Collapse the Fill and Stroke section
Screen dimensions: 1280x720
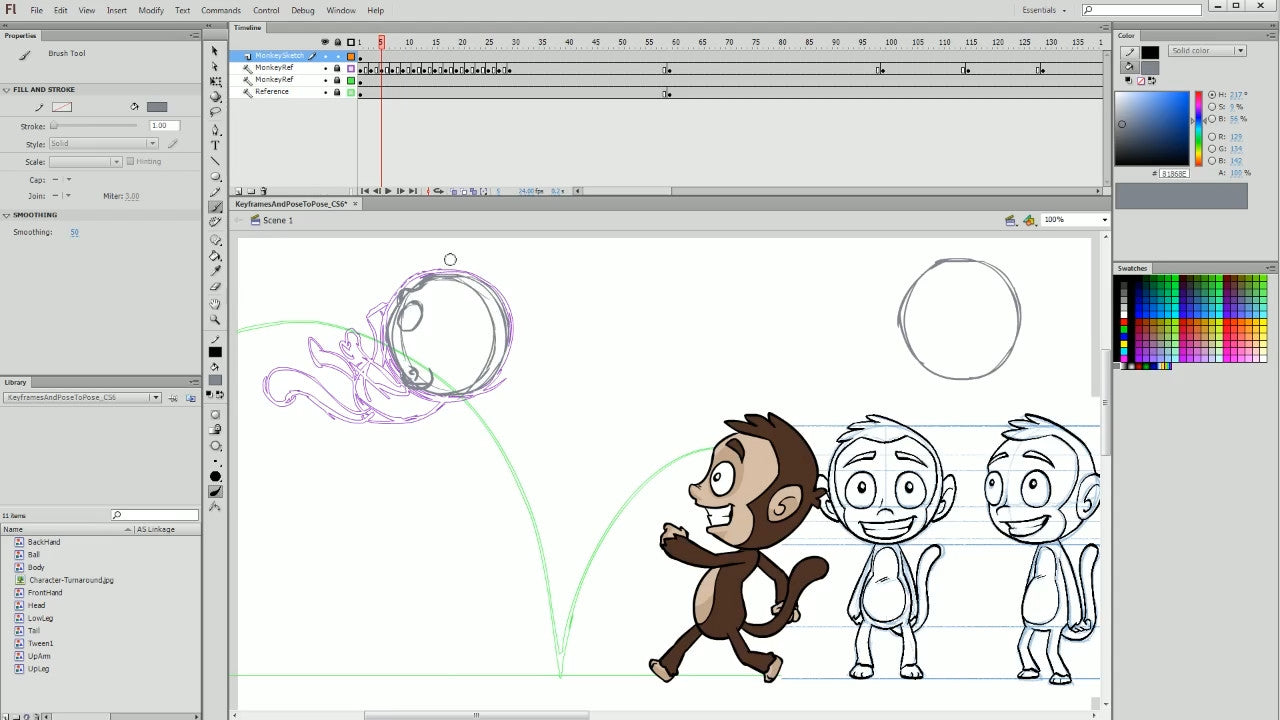[x=7, y=90]
